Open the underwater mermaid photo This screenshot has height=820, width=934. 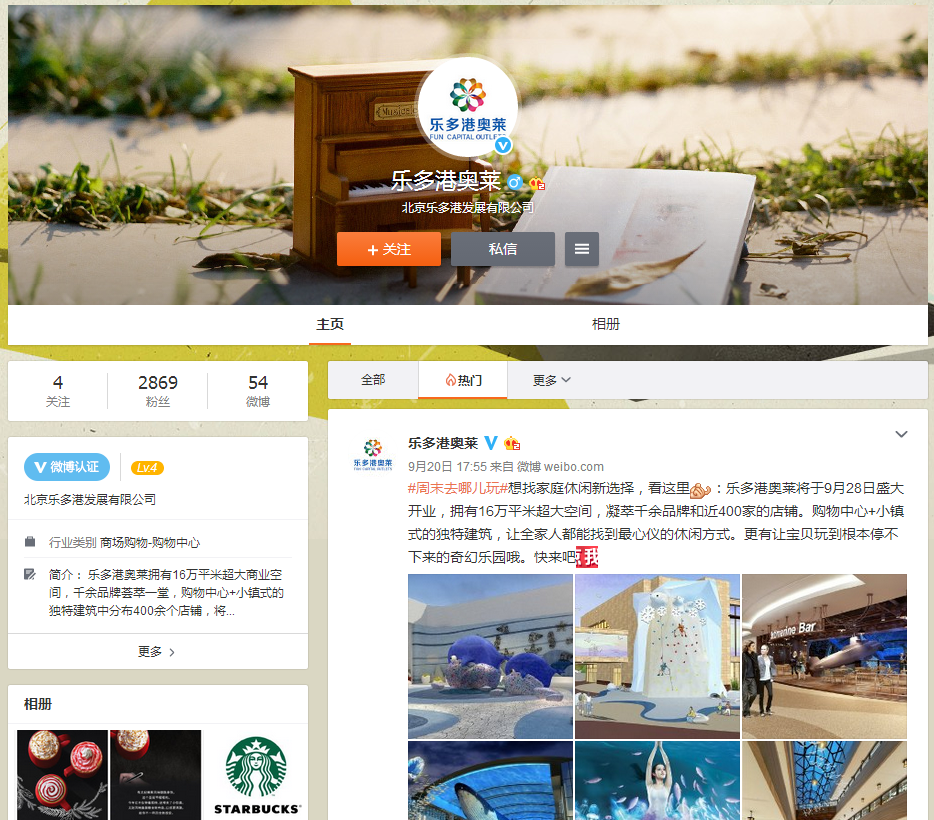[658, 781]
